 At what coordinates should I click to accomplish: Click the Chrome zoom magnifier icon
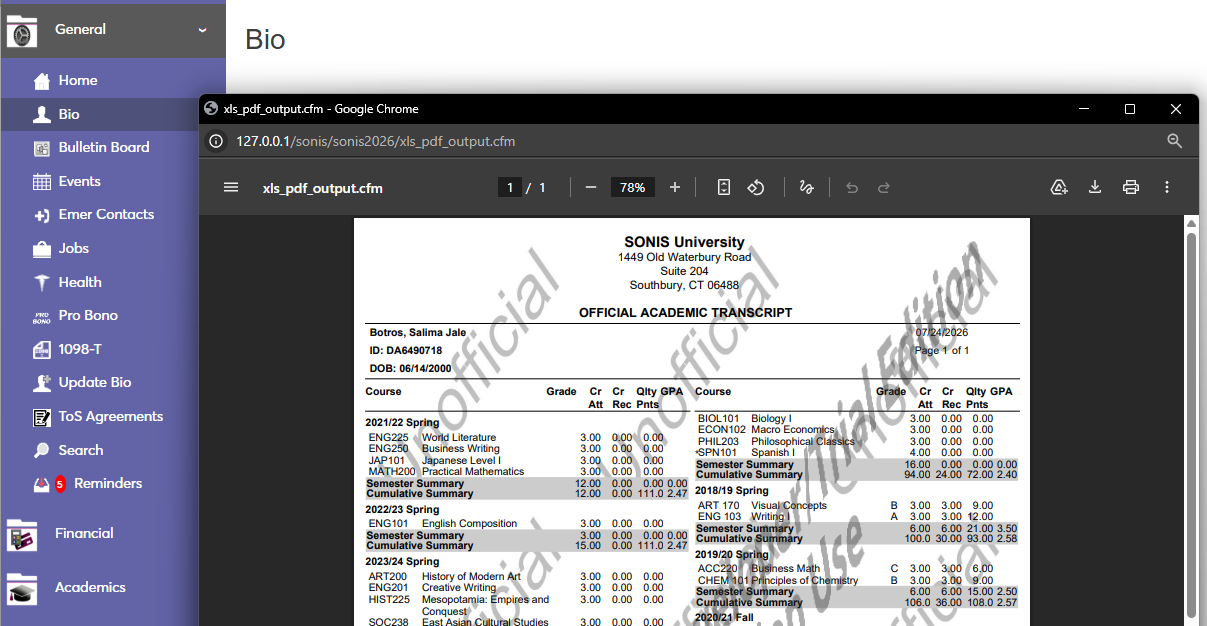coord(1175,141)
